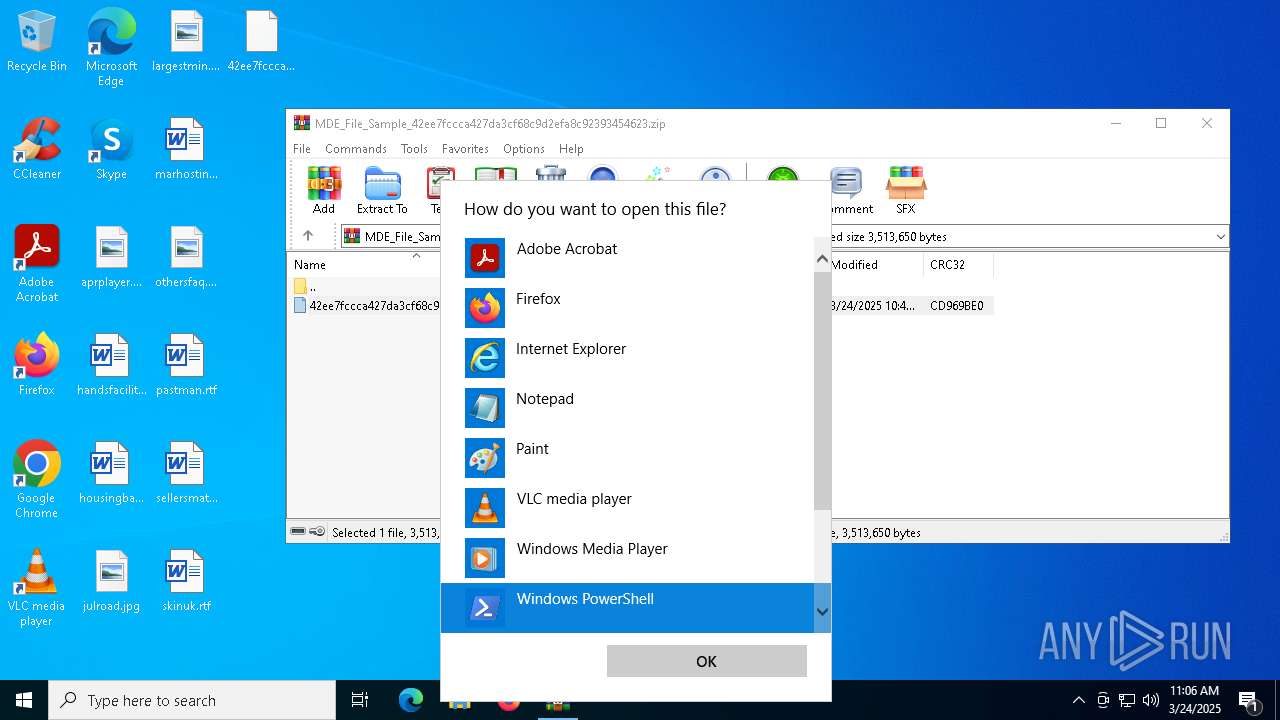Open WinRAR Tools menu
Viewport: 1280px width, 720px height.
414,149
